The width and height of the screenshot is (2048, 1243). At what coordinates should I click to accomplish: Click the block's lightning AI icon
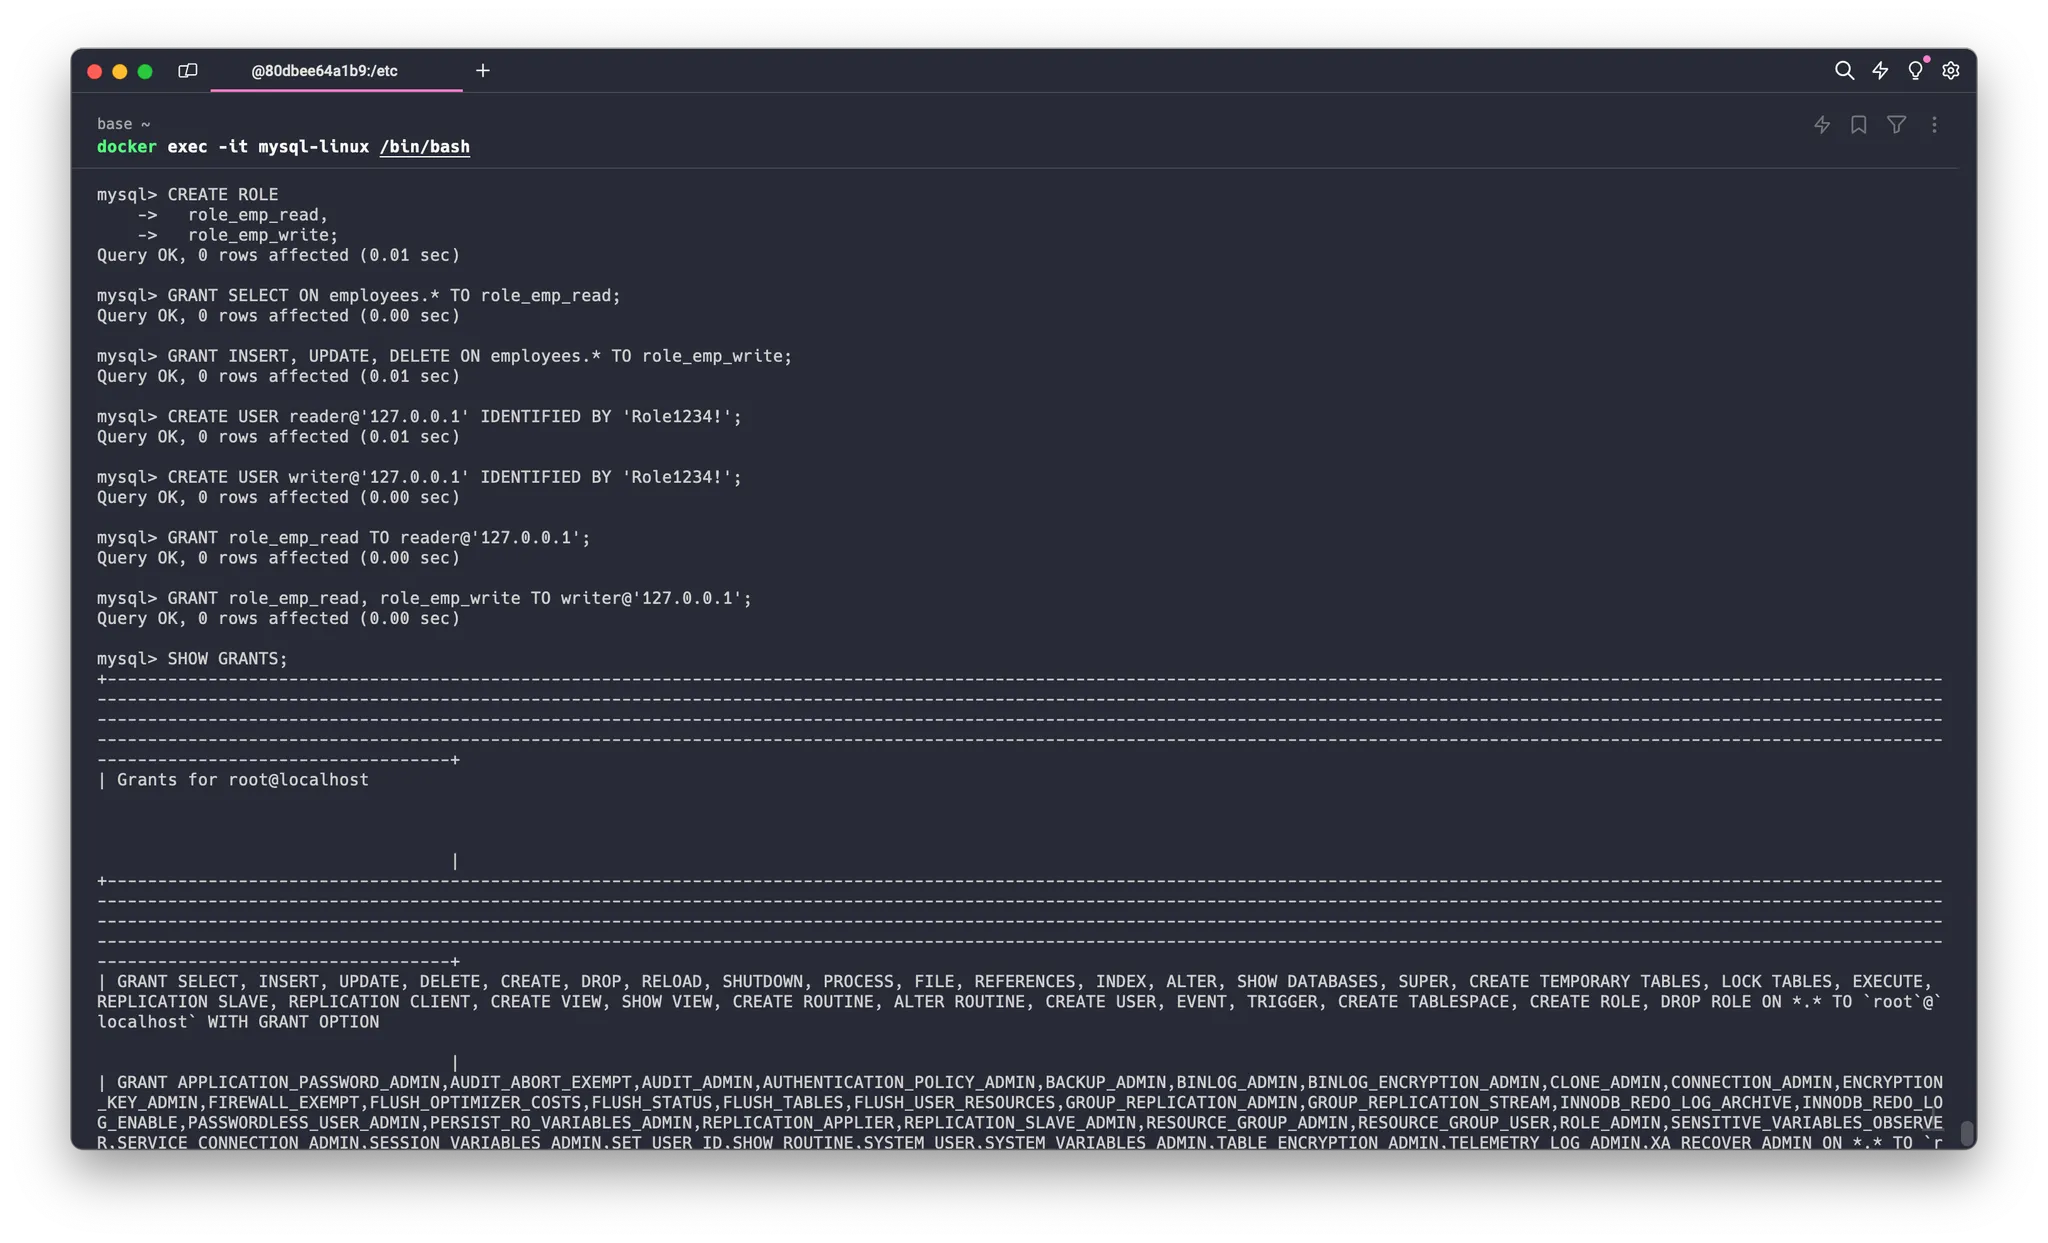pyautogui.click(x=1822, y=125)
